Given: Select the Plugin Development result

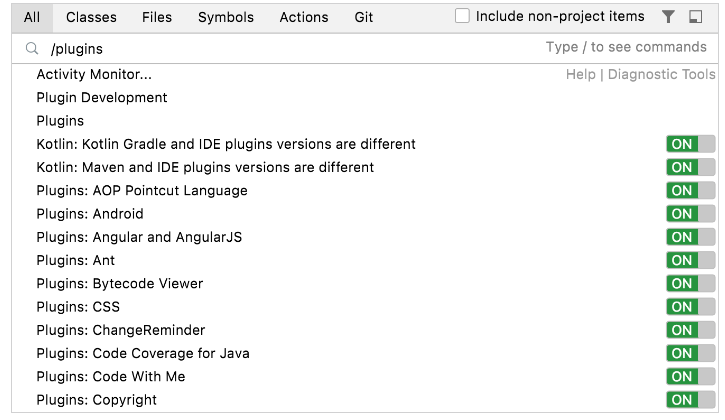Looking at the screenshot, I should pyautogui.click(x=365, y=98).
